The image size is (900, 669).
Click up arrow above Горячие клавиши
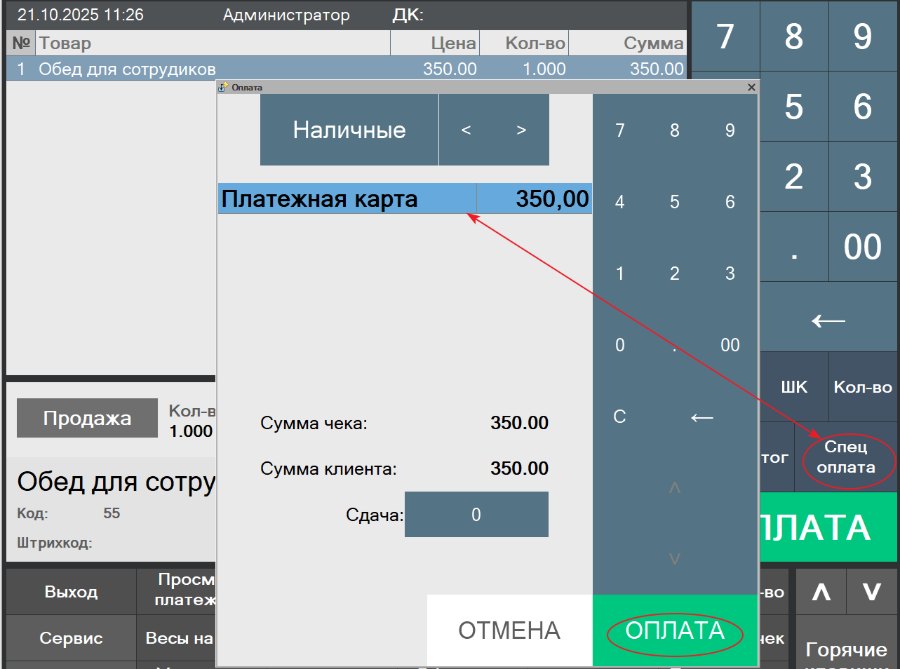pyautogui.click(x=821, y=592)
